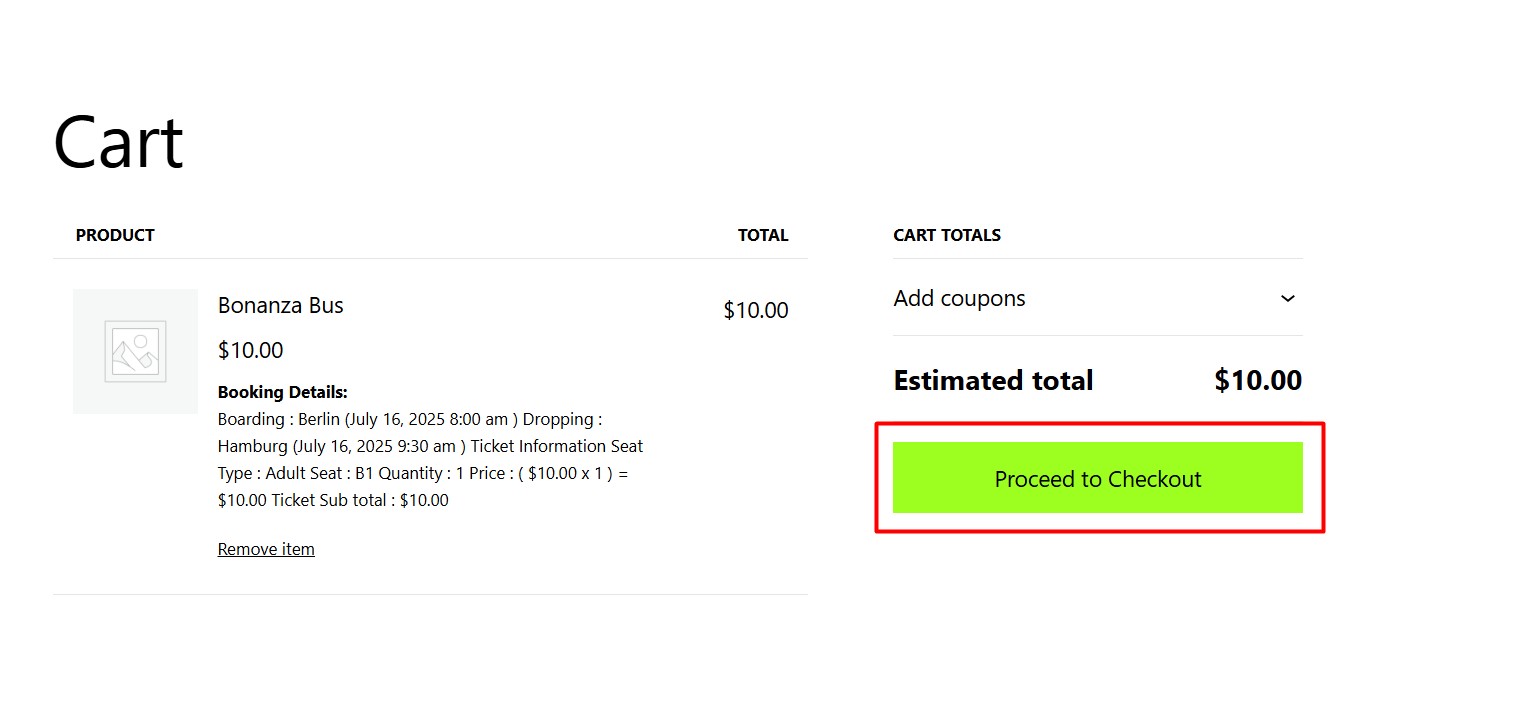
Task: Remove item from the cart
Action: point(266,549)
